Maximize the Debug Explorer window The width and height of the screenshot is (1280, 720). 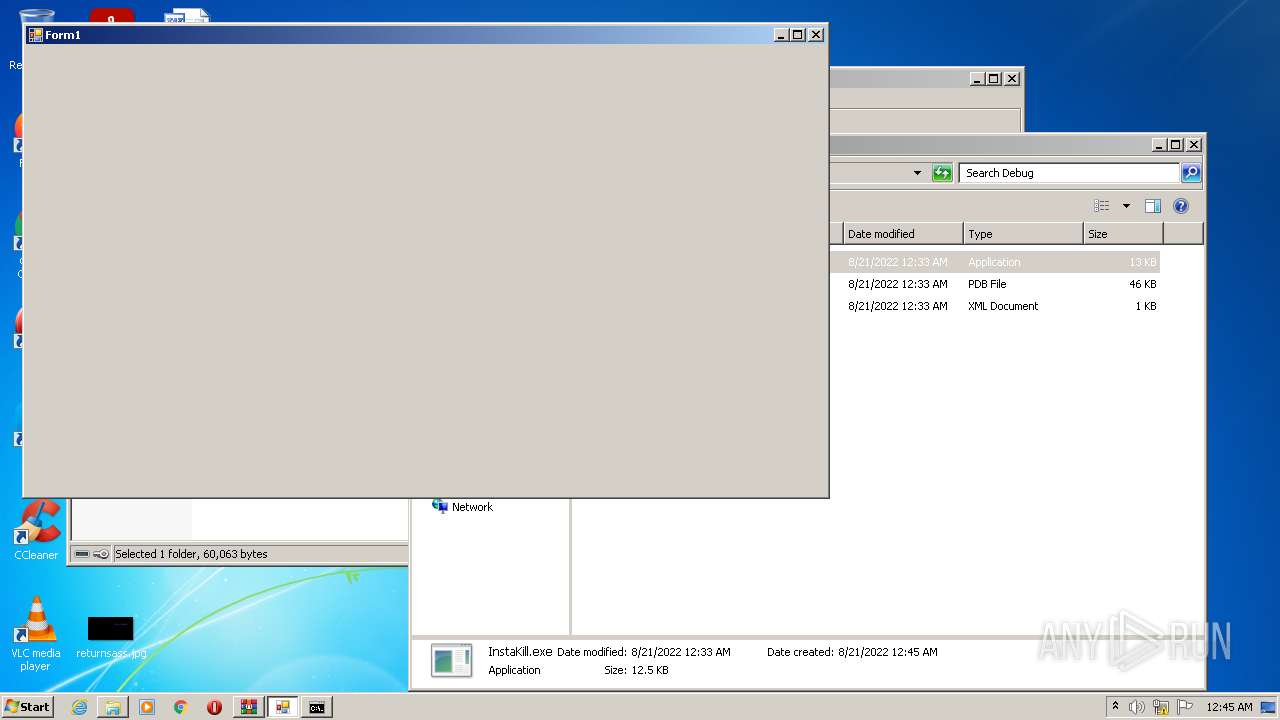point(1175,145)
